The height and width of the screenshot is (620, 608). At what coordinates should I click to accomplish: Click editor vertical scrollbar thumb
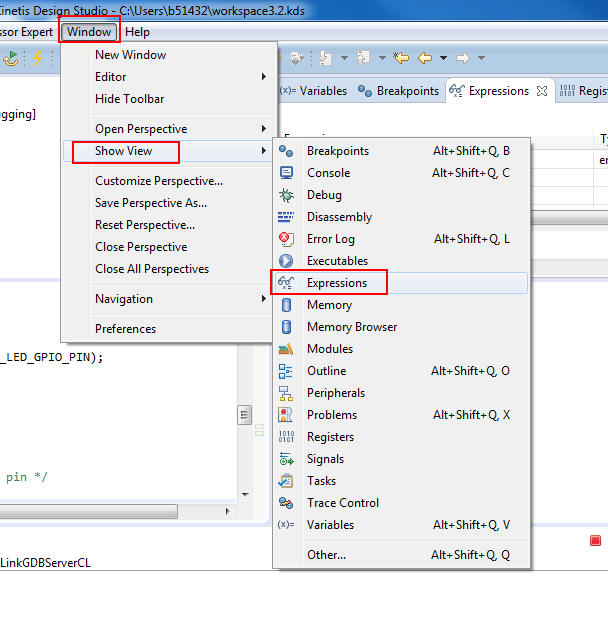pyautogui.click(x=244, y=415)
